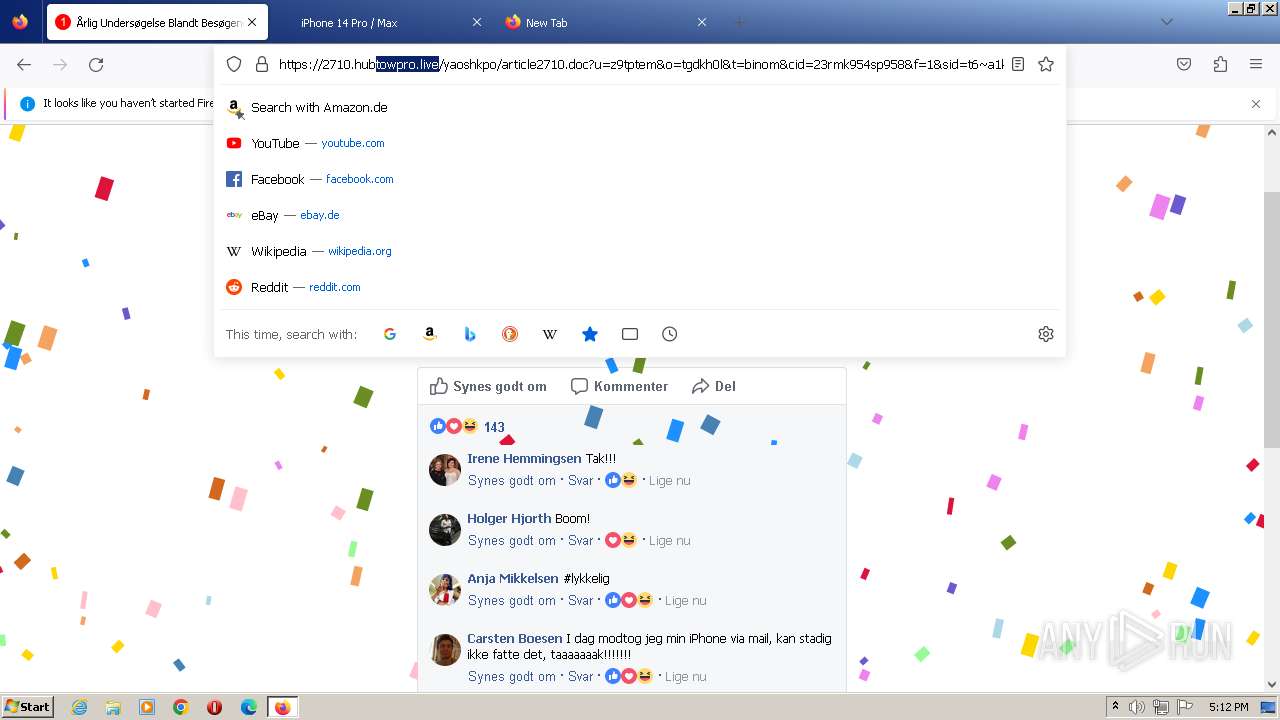Open Irene Hemmingsen's profile name

click(x=524, y=458)
